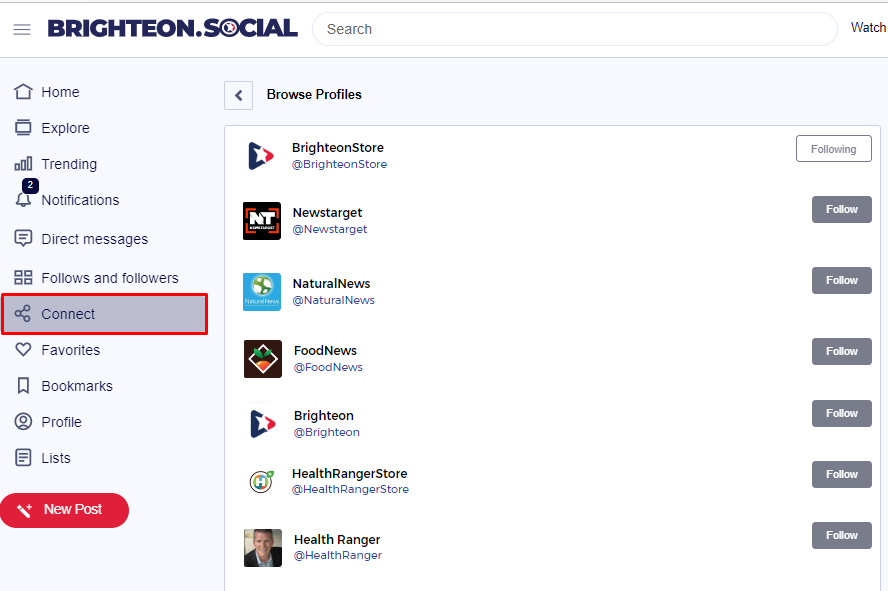The width and height of the screenshot is (888, 591).
Task: Click the Profile person icon
Action: [23, 422]
